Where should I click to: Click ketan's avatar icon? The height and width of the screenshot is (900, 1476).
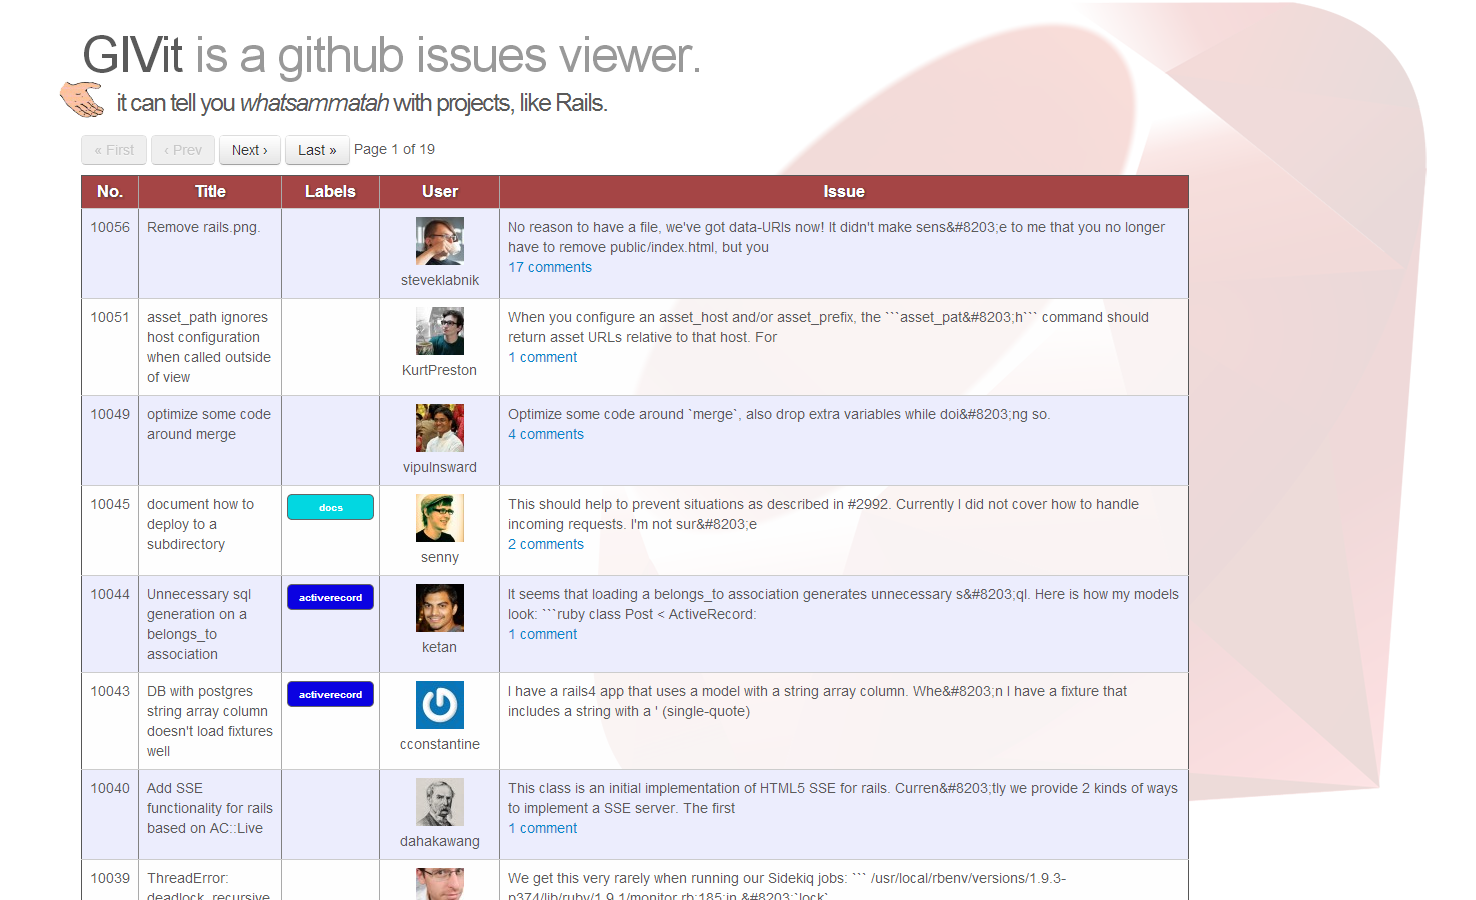tap(439, 607)
